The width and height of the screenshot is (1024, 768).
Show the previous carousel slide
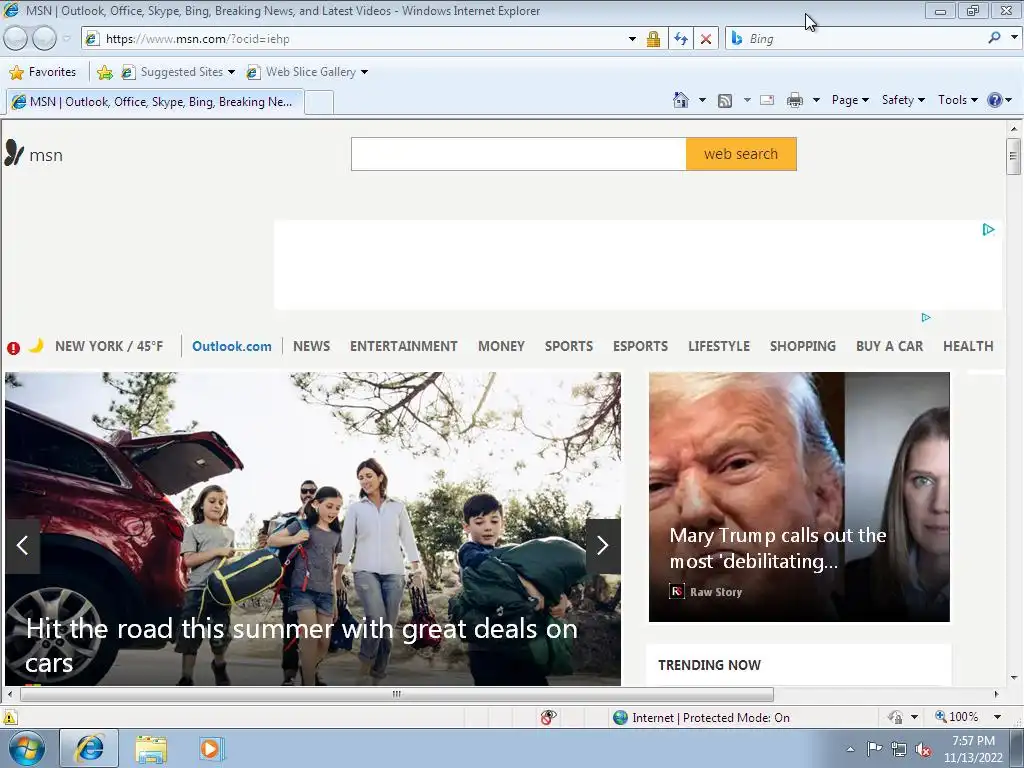[23, 545]
